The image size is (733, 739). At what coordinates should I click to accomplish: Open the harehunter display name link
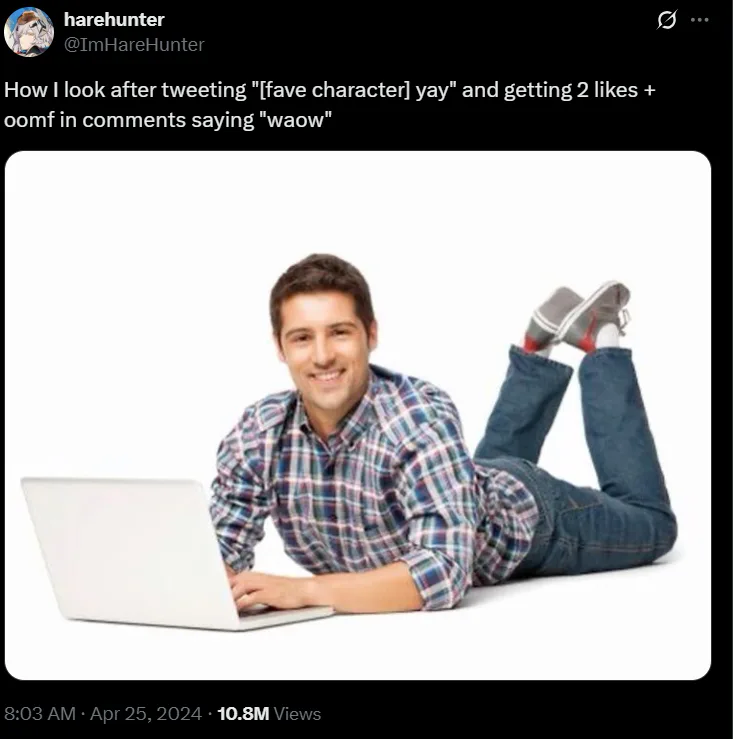point(114,19)
